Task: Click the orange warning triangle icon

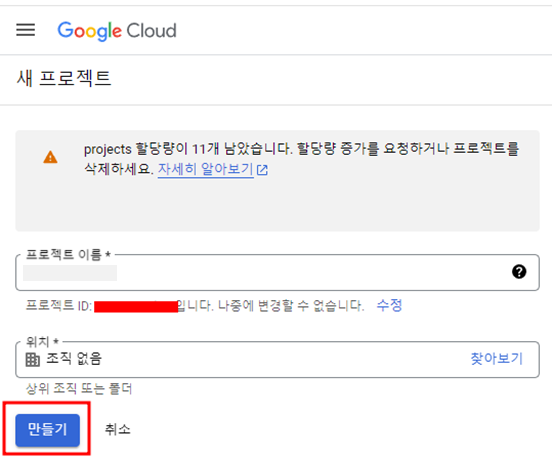Action: (50, 157)
